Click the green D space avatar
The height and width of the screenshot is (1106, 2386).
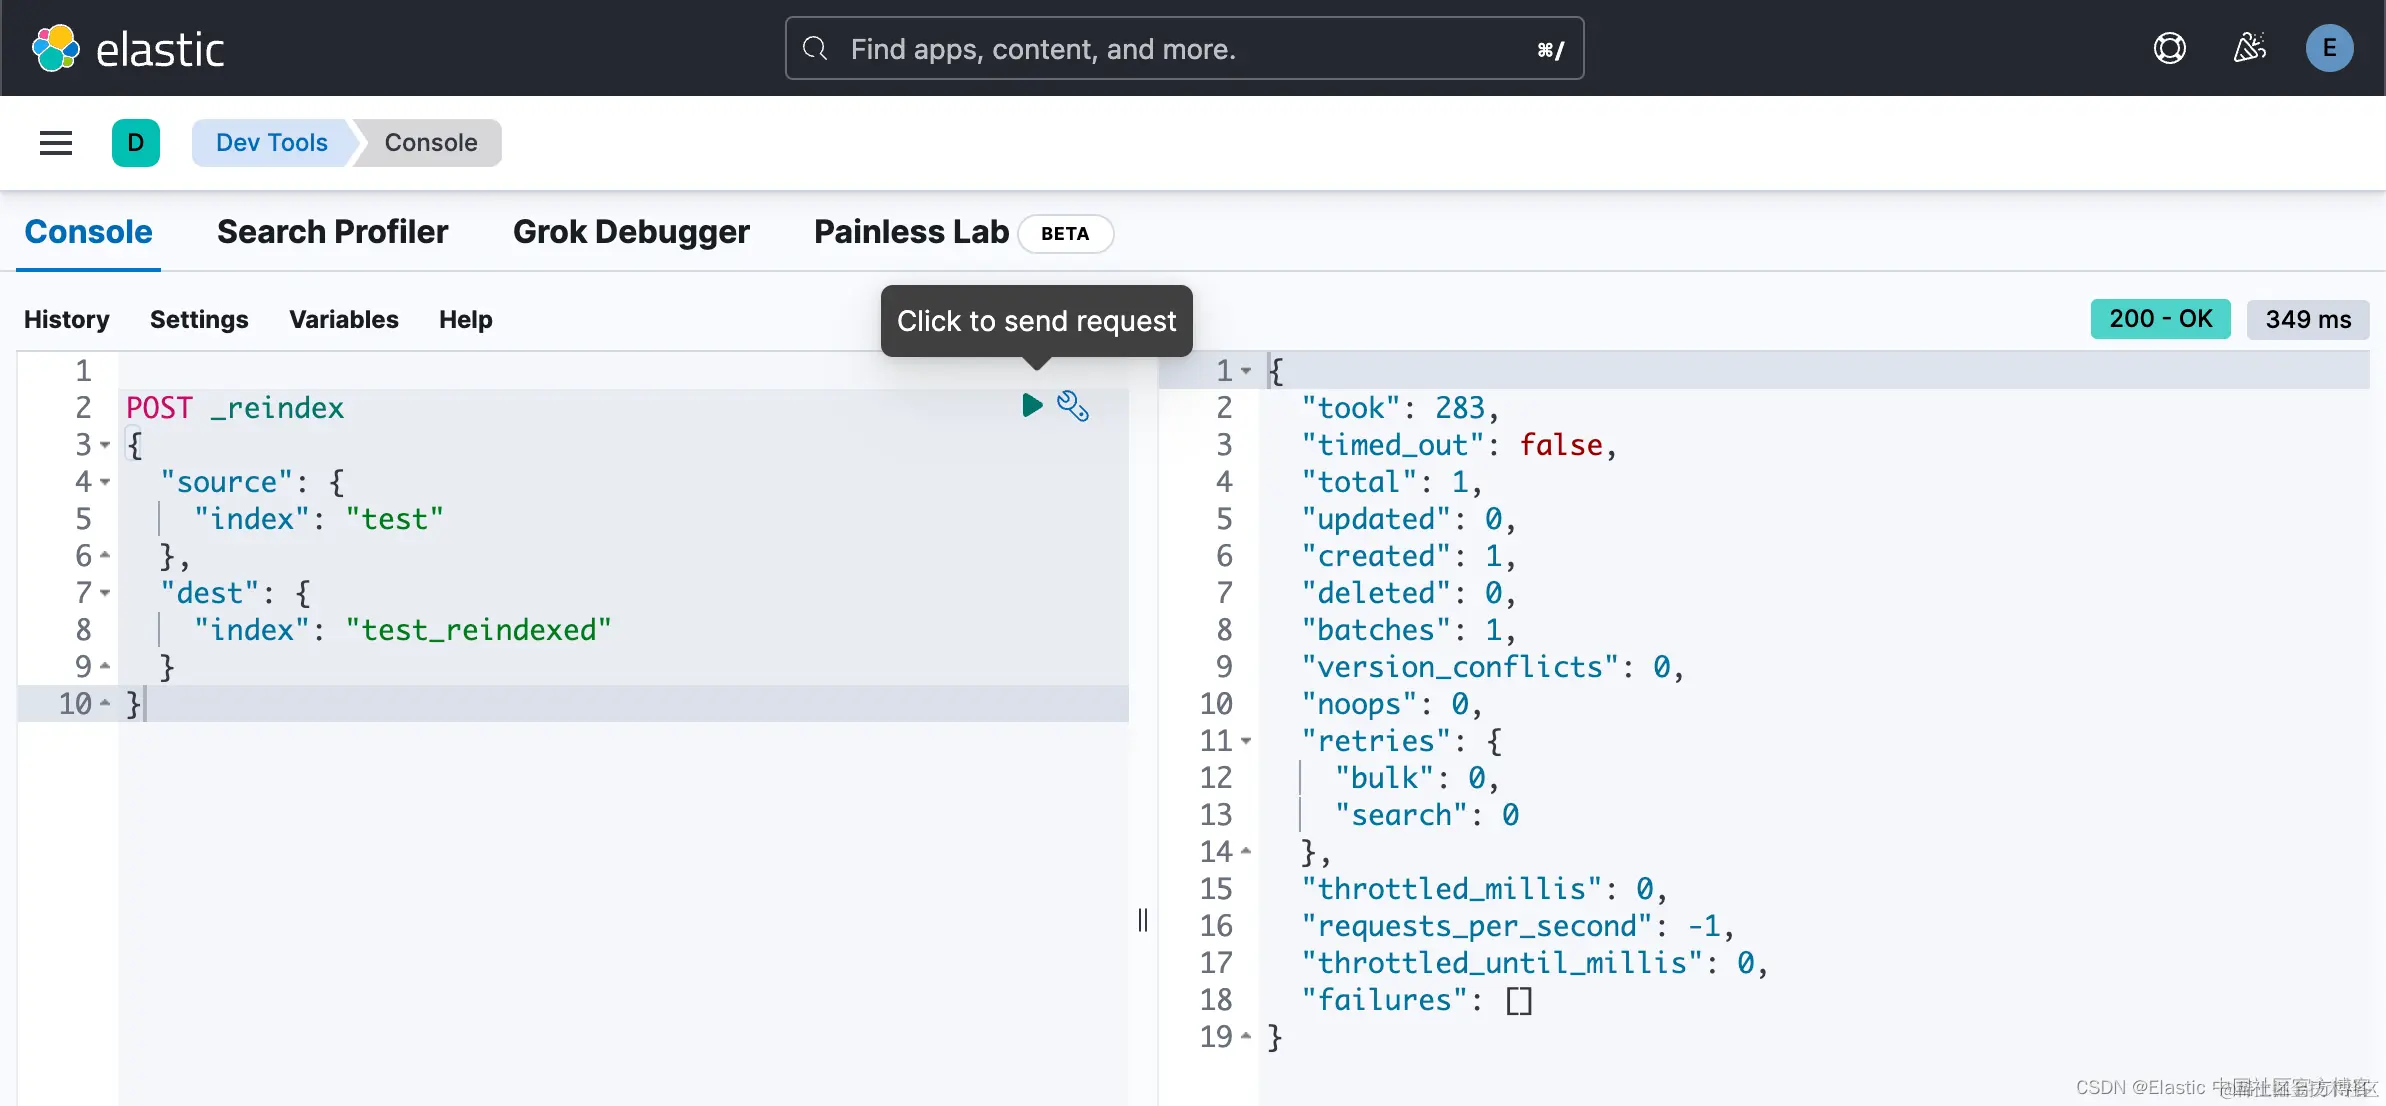click(x=136, y=143)
